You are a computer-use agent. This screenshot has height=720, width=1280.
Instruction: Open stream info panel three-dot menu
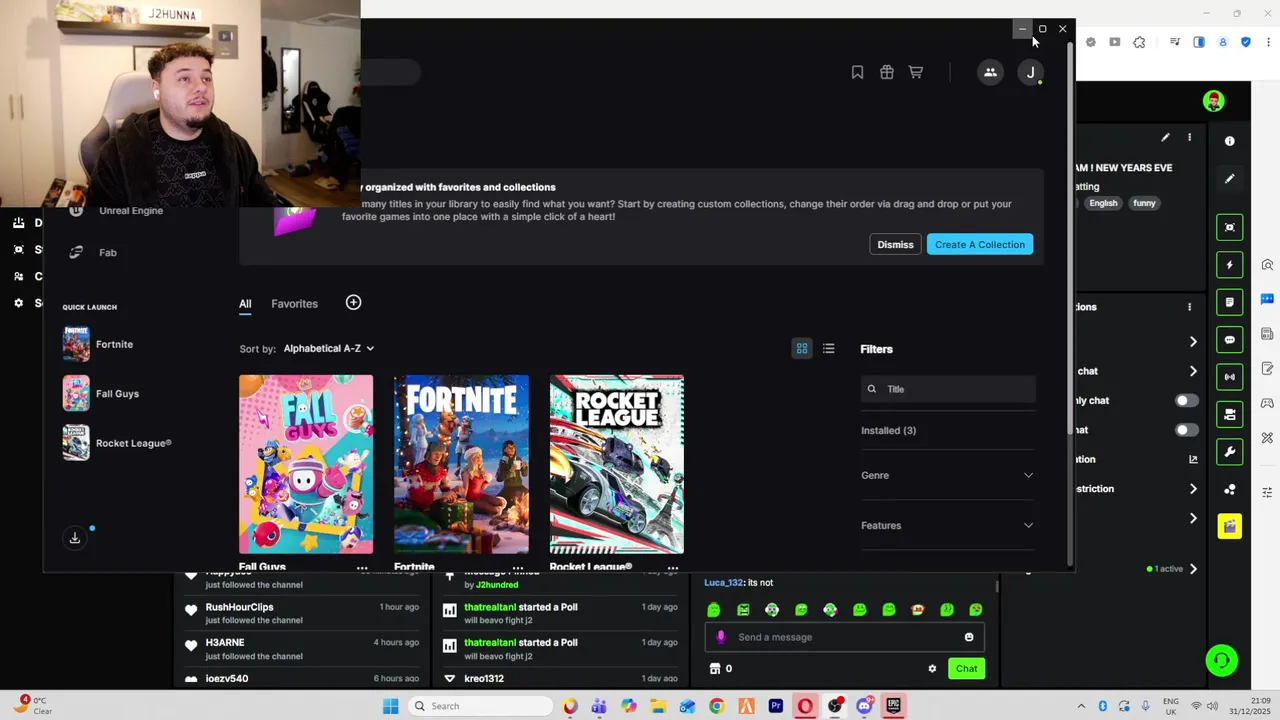click(1189, 138)
